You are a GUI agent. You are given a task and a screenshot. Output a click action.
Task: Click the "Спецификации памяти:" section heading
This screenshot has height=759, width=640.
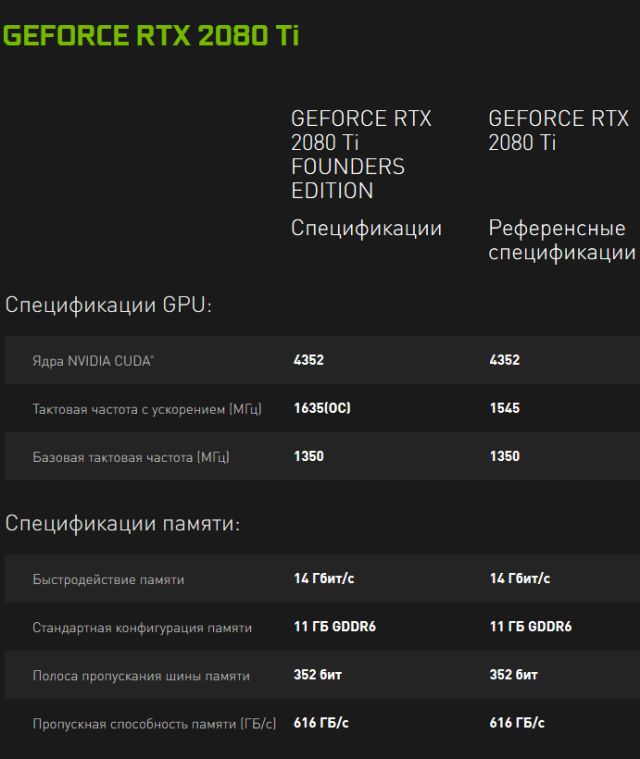[123, 523]
